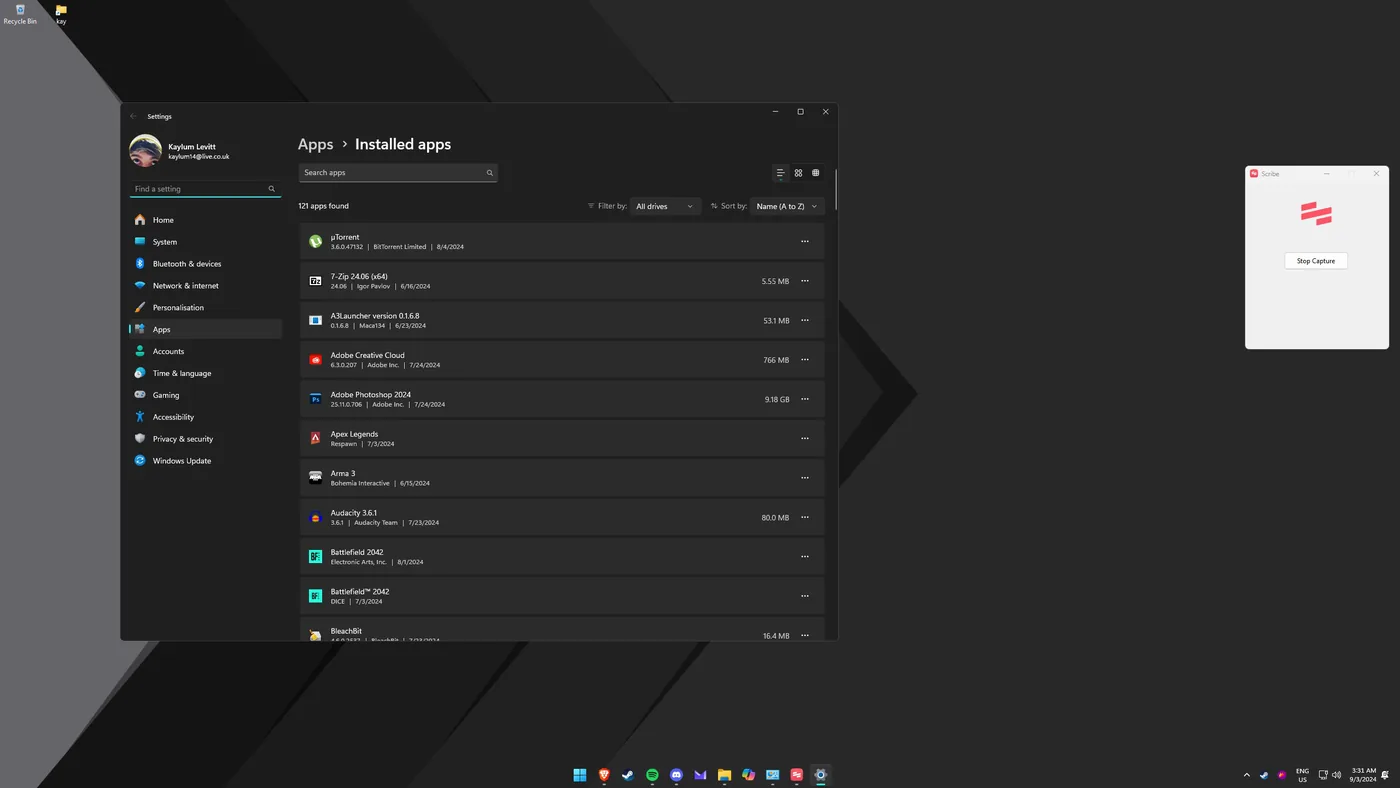The width and height of the screenshot is (1400, 788).
Task: Open more options for Battlefield™ 2042 by DICE
Action: (x=805, y=596)
